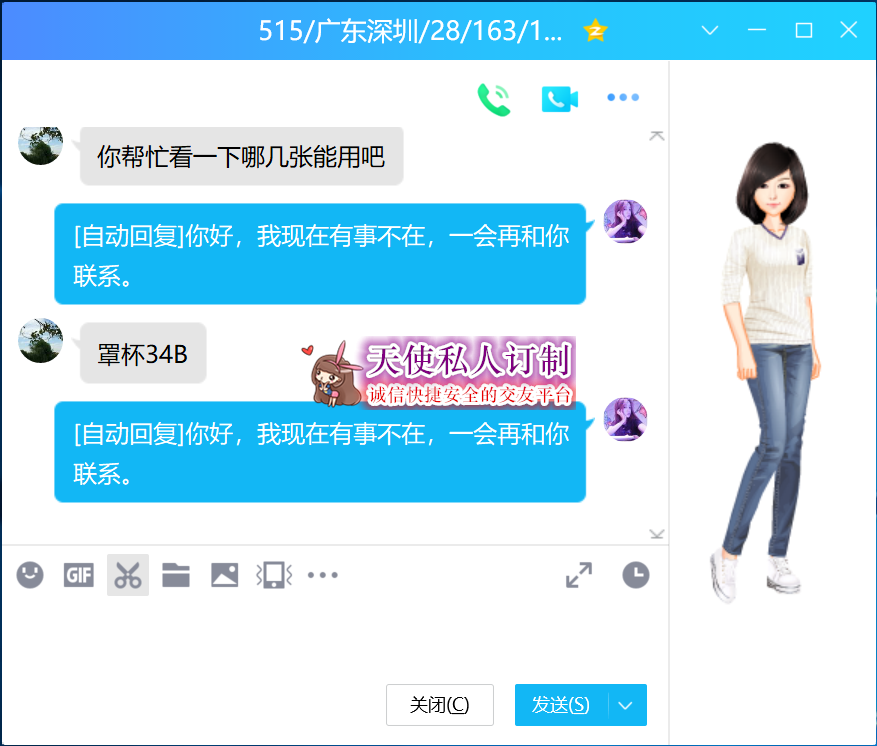The height and width of the screenshot is (746, 877).
Task: Open more input toolbar options
Action: tap(322, 575)
